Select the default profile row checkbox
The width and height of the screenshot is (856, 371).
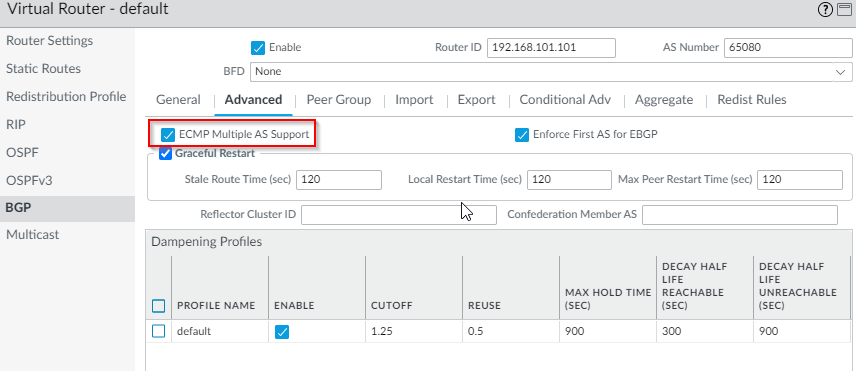click(x=158, y=331)
